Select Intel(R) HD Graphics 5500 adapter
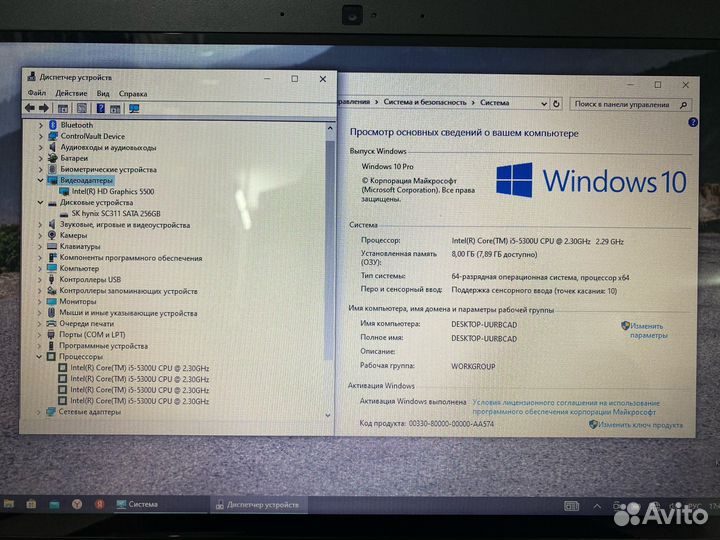This screenshot has height=540, width=720. coord(113,191)
